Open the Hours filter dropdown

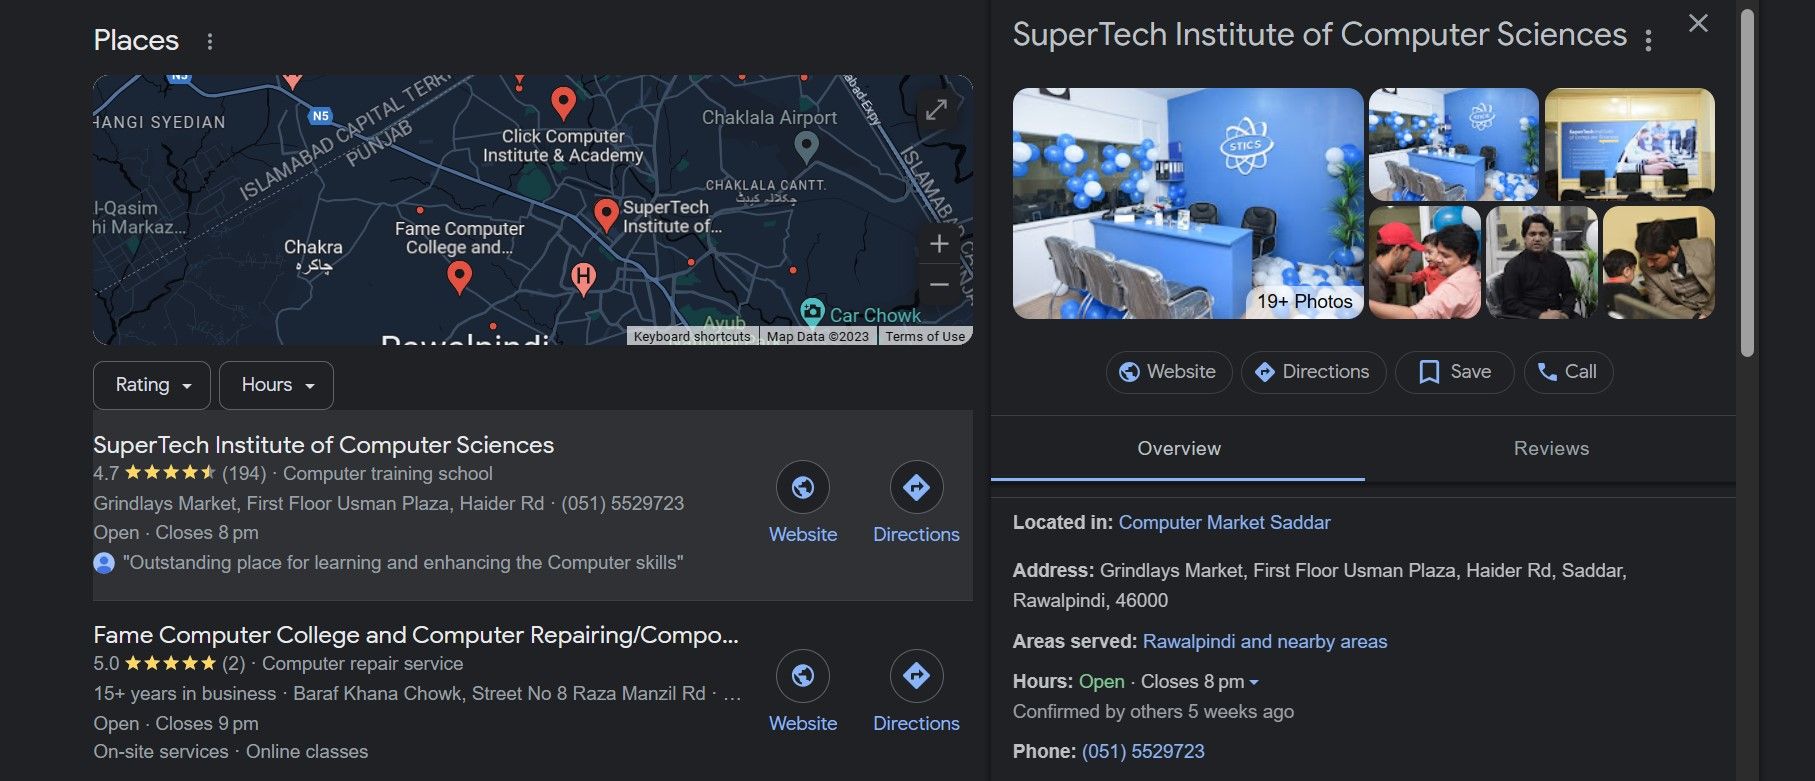276,385
